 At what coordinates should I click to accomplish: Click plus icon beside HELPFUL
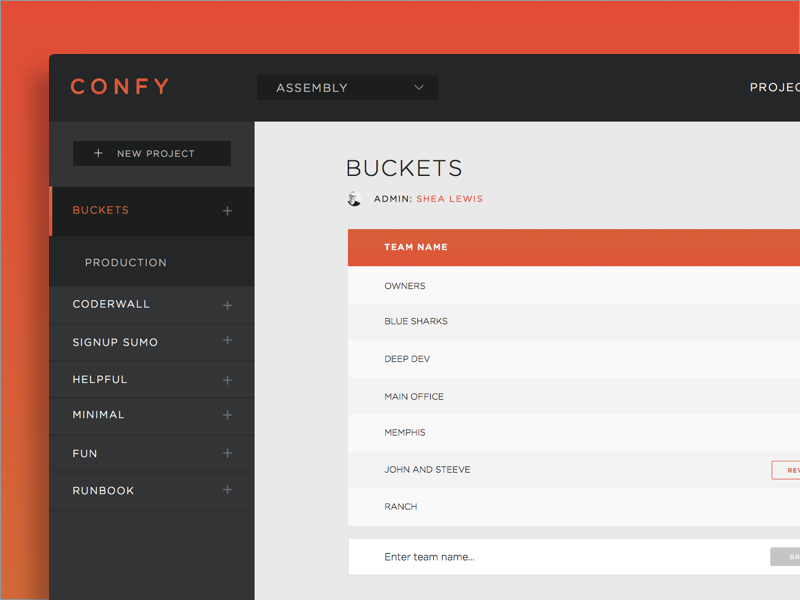(x=228, y=380)
